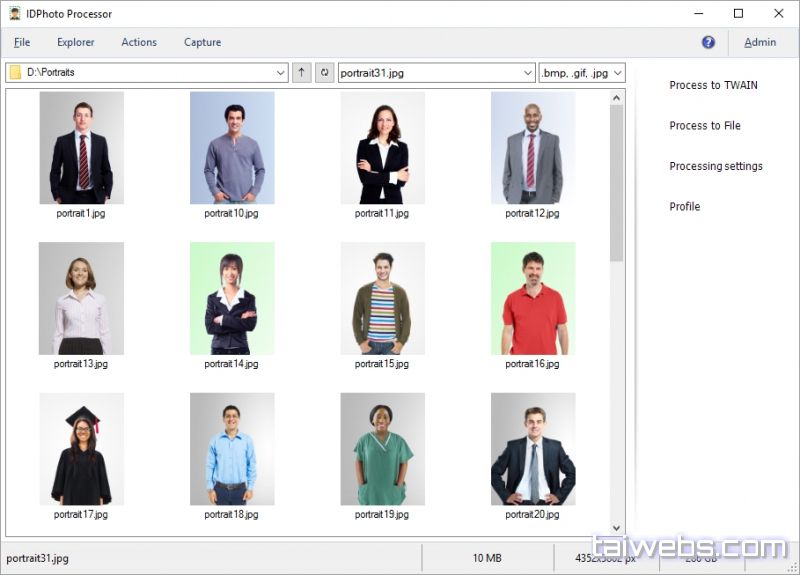Image resolution: width=800 pixels, height=575 pixels.
Task: Open the Capture menu
Action: tap(202, 42)
